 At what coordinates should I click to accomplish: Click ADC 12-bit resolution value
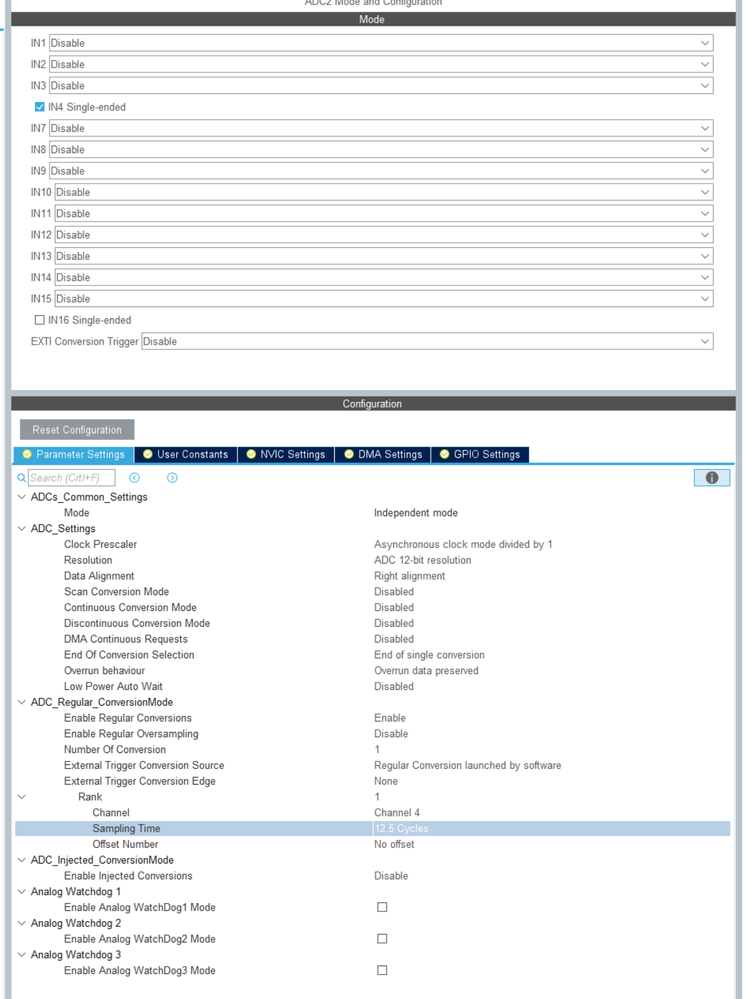tap(422, 561)
